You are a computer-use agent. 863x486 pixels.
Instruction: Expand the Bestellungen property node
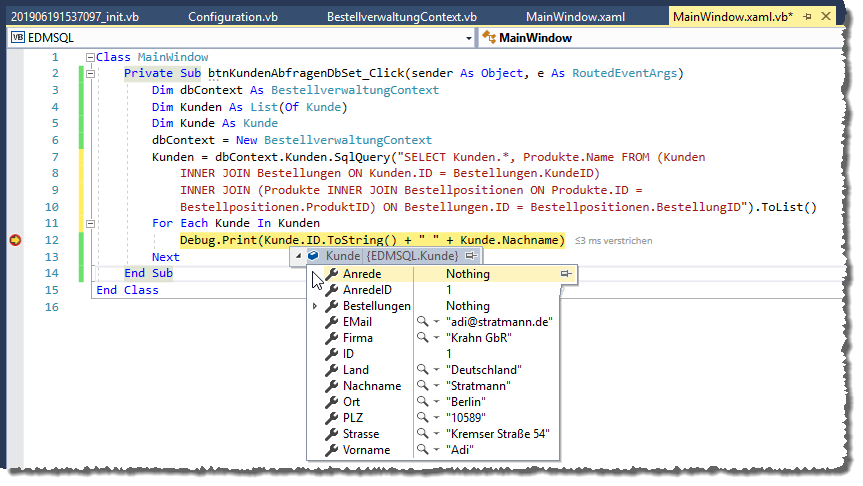(x=317, y=306)
